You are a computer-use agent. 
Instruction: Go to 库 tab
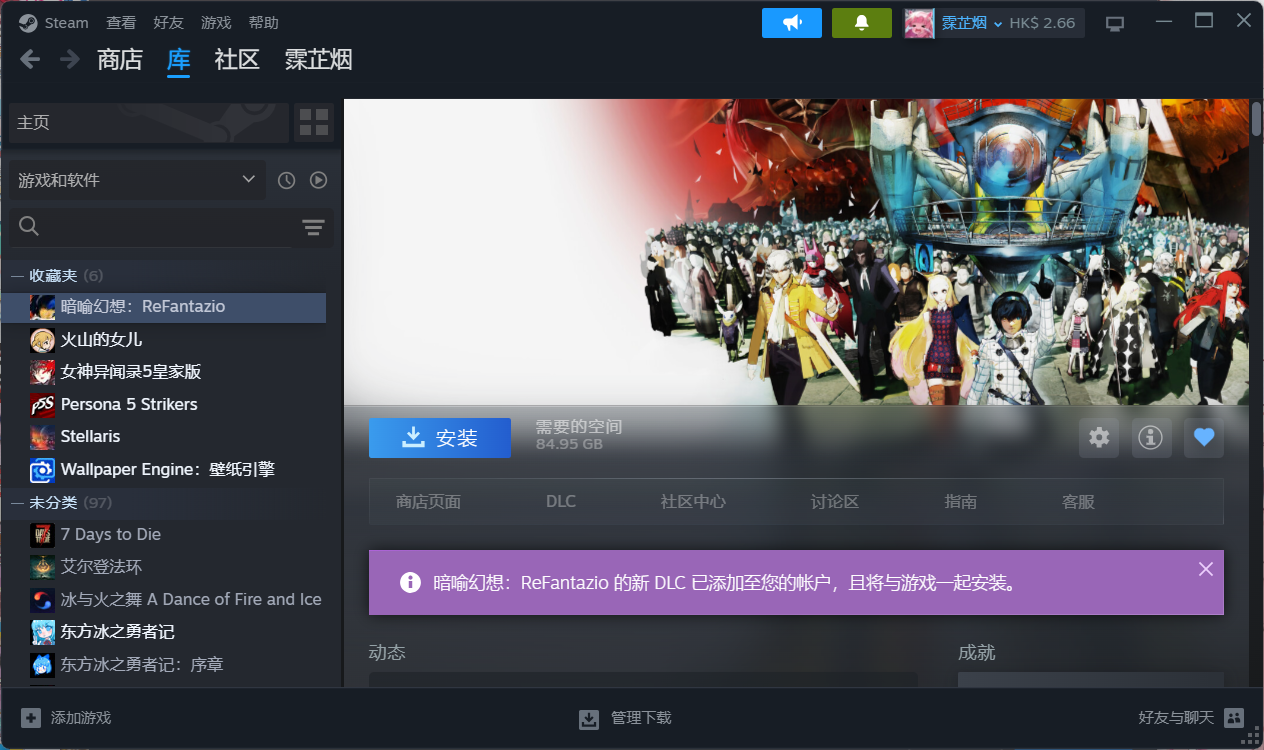(178, 59)
